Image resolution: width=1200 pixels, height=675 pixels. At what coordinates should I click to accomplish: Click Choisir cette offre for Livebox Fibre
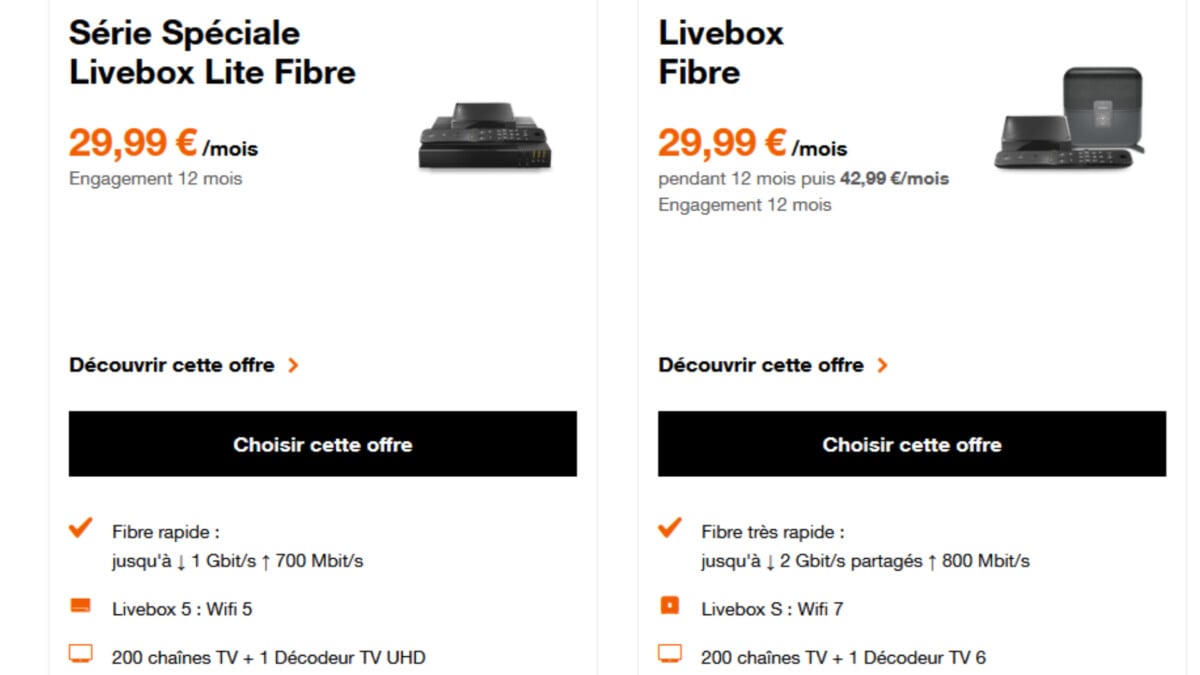pyautogui.click(x=911, y=444)
